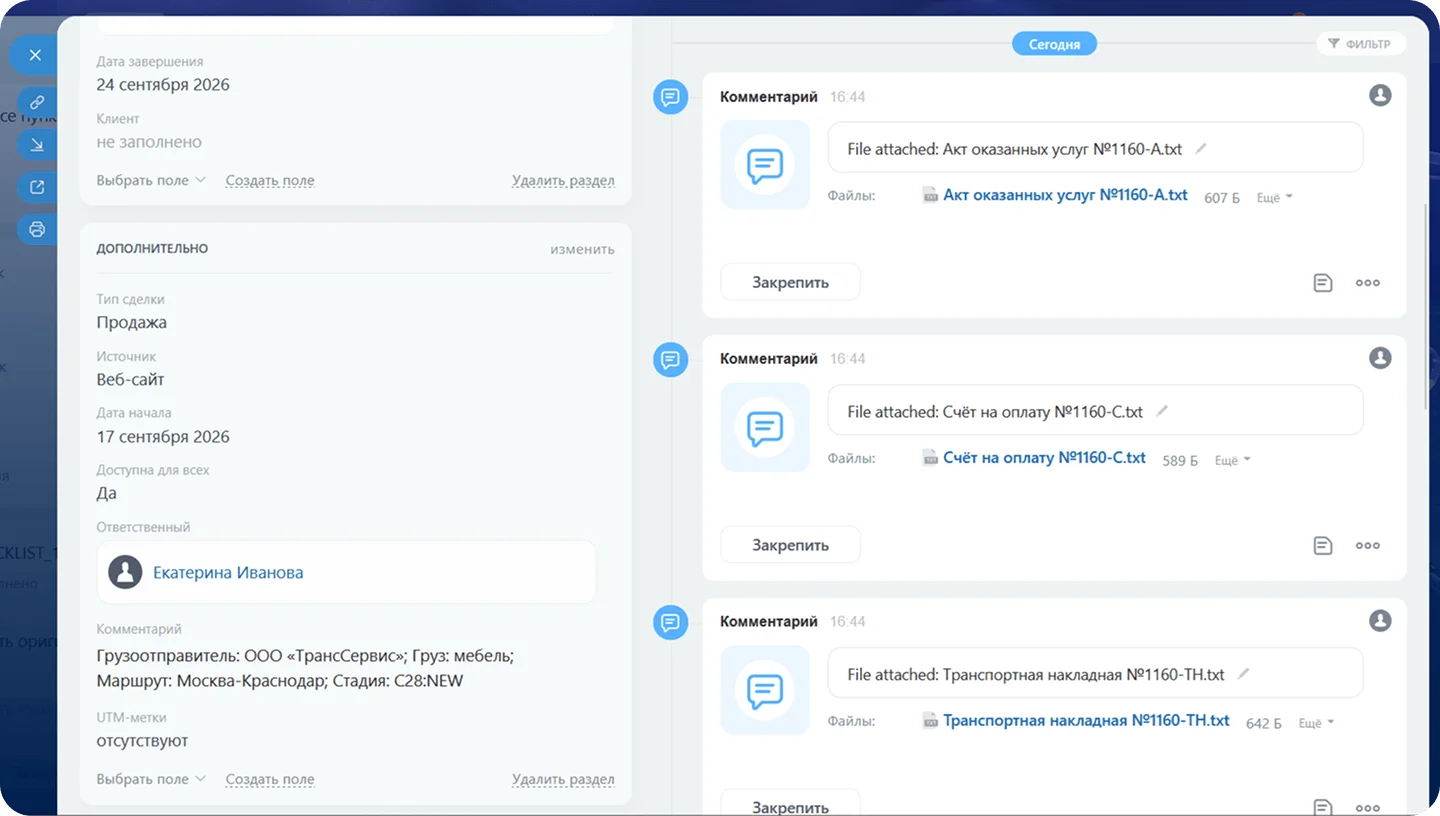
Task: Copy the deal link with the chain icon
Action: click(x=37, y=102)
